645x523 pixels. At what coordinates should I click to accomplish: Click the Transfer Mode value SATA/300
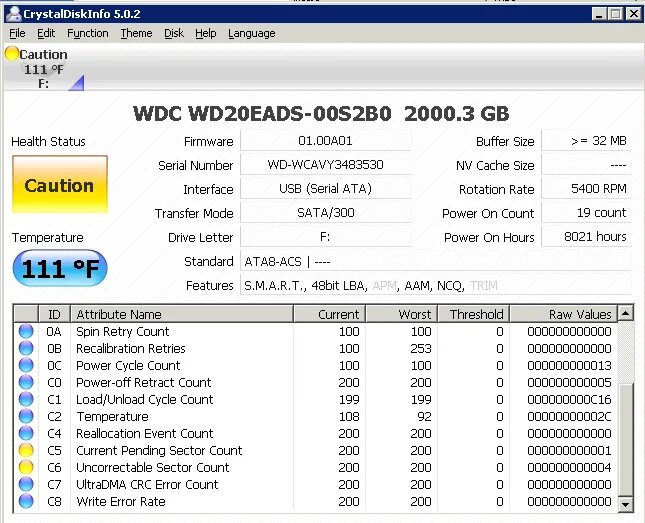(325, 213)
